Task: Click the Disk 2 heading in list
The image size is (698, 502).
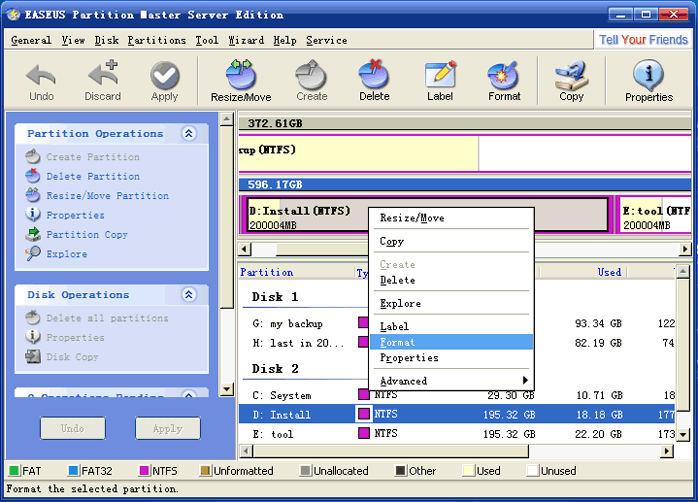Action: point(275,369)
